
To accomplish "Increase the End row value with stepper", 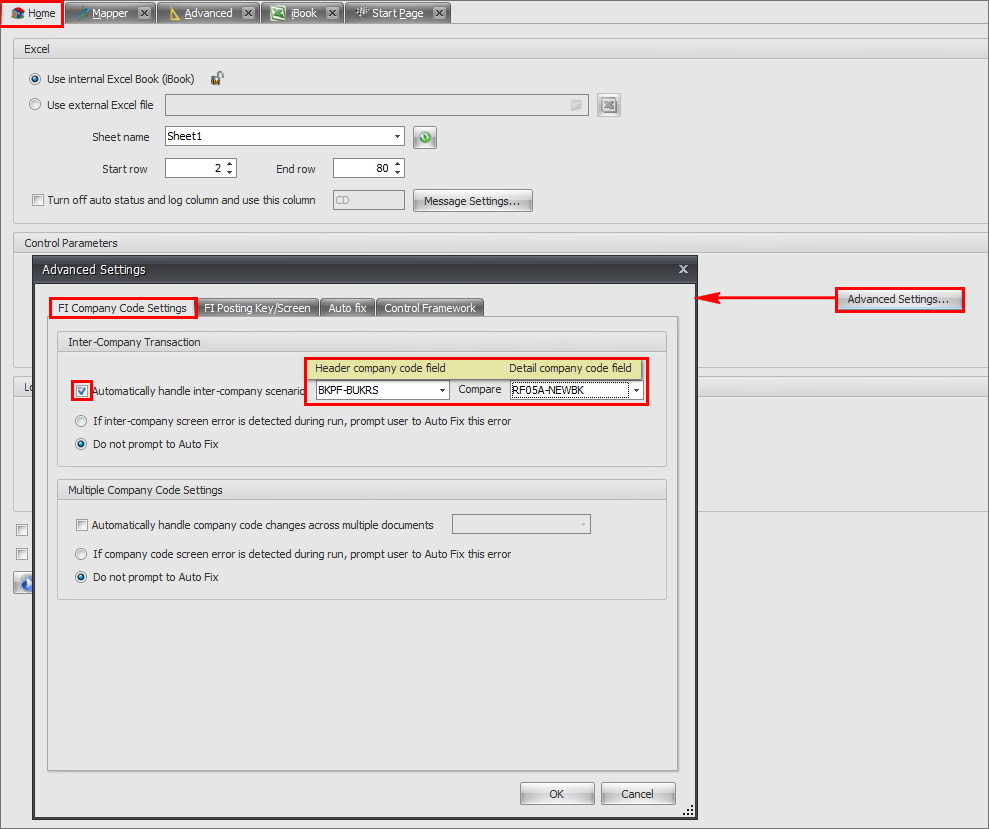I will 398,164.
